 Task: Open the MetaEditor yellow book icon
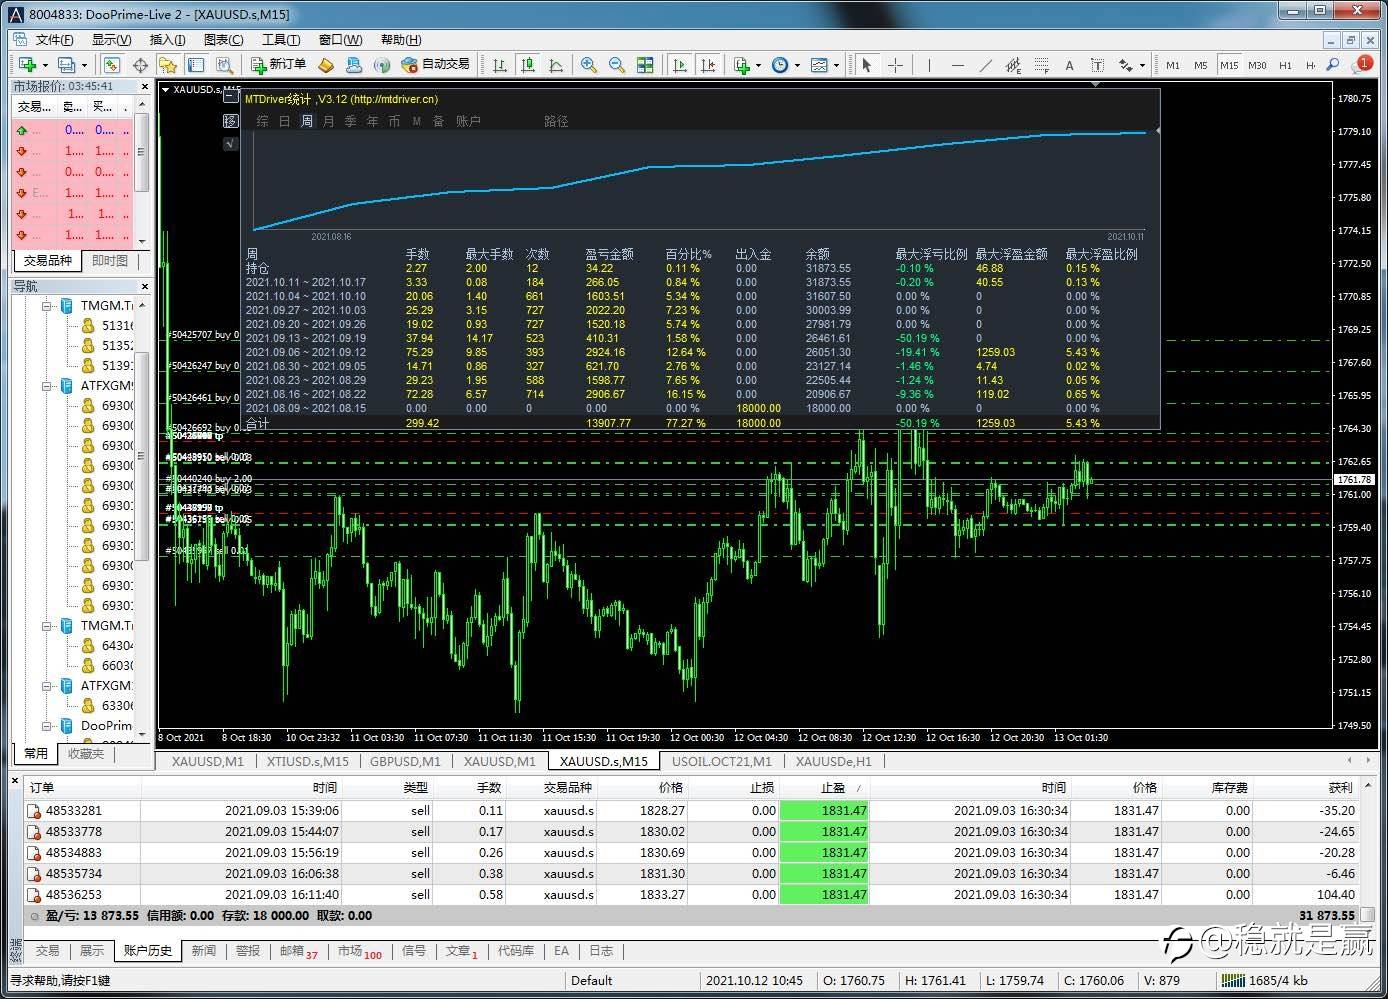coord(326,64)
